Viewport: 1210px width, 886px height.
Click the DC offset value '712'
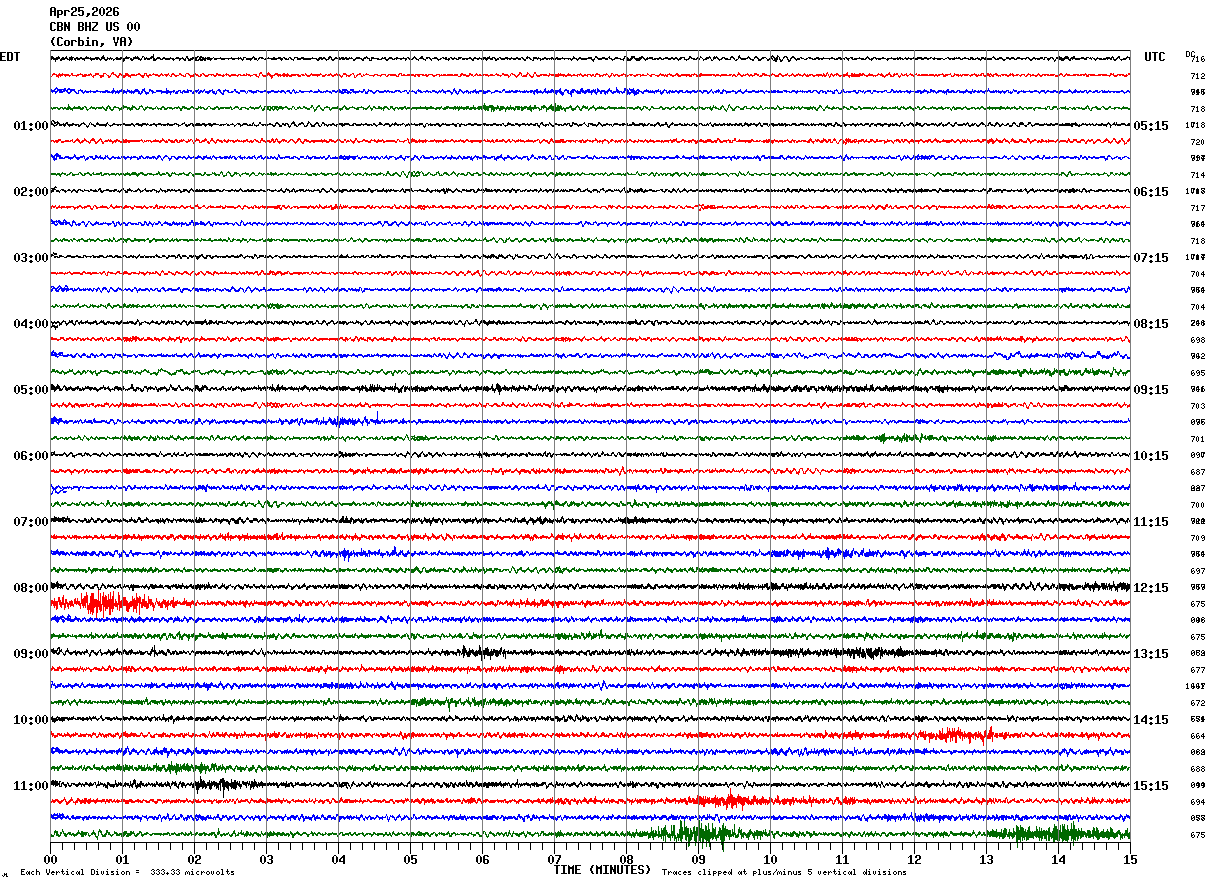[1197, 76]
